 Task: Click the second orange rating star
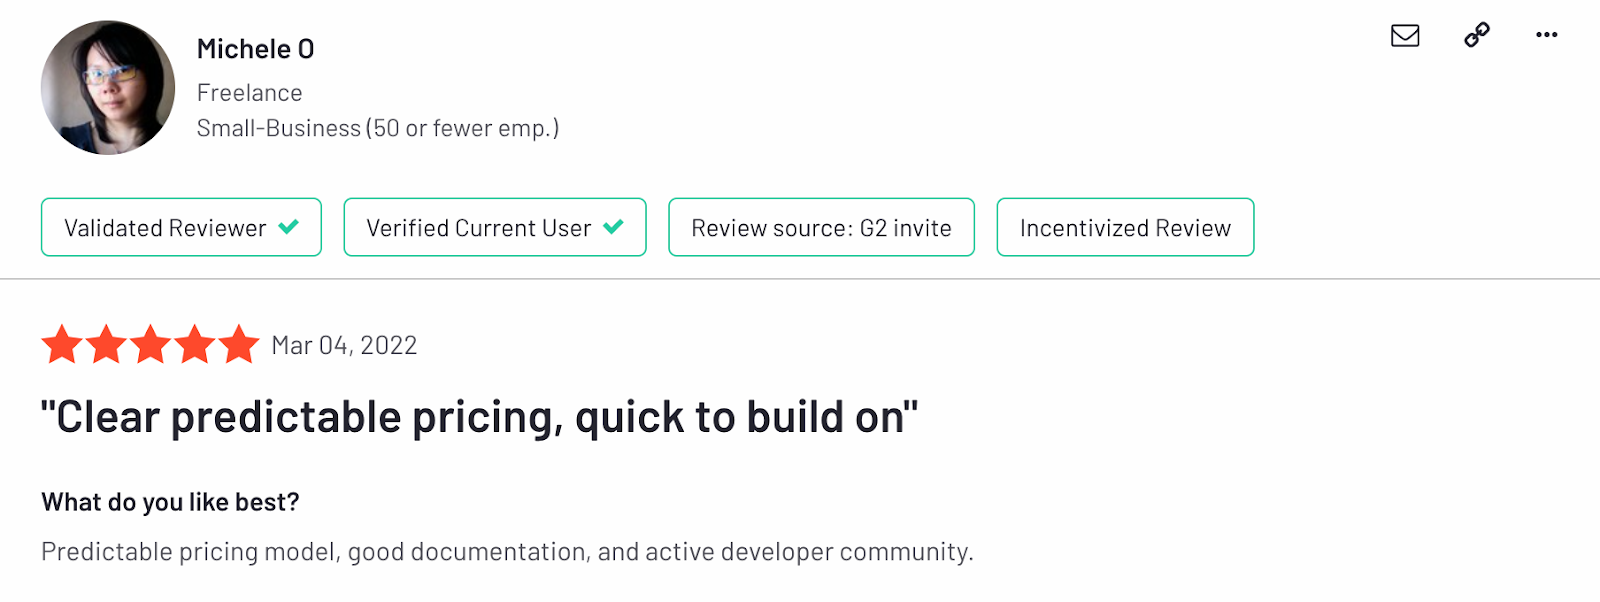pyautogui.click(x=106, y=344)
